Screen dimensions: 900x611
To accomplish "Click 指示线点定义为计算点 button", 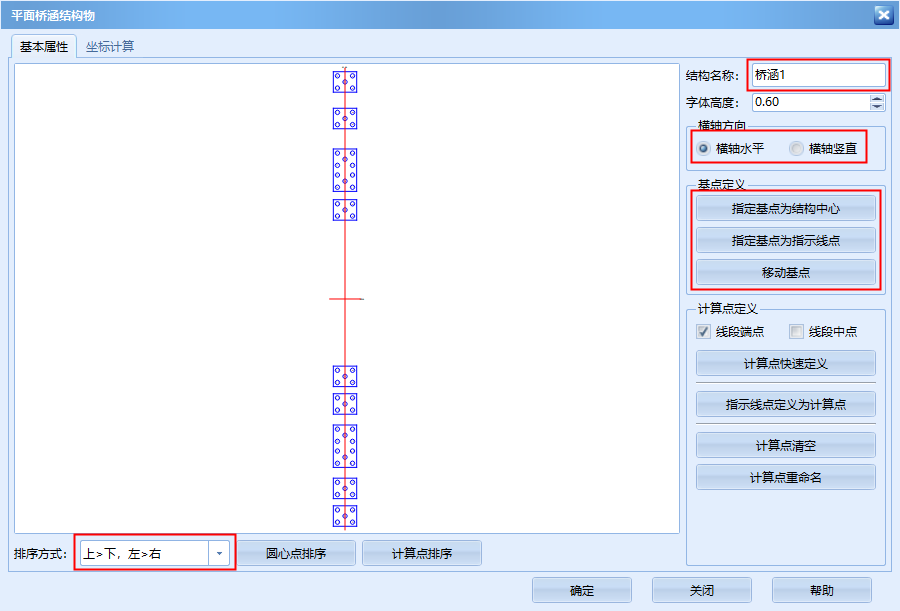I will (785, 404).
